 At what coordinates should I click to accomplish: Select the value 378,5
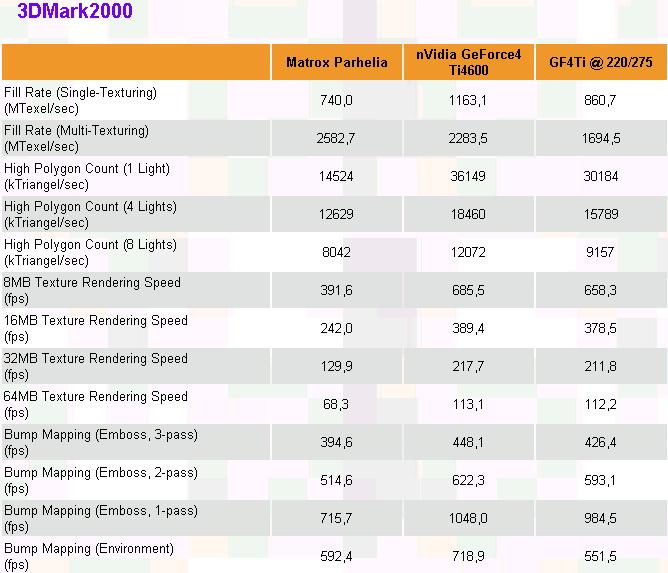600,328
